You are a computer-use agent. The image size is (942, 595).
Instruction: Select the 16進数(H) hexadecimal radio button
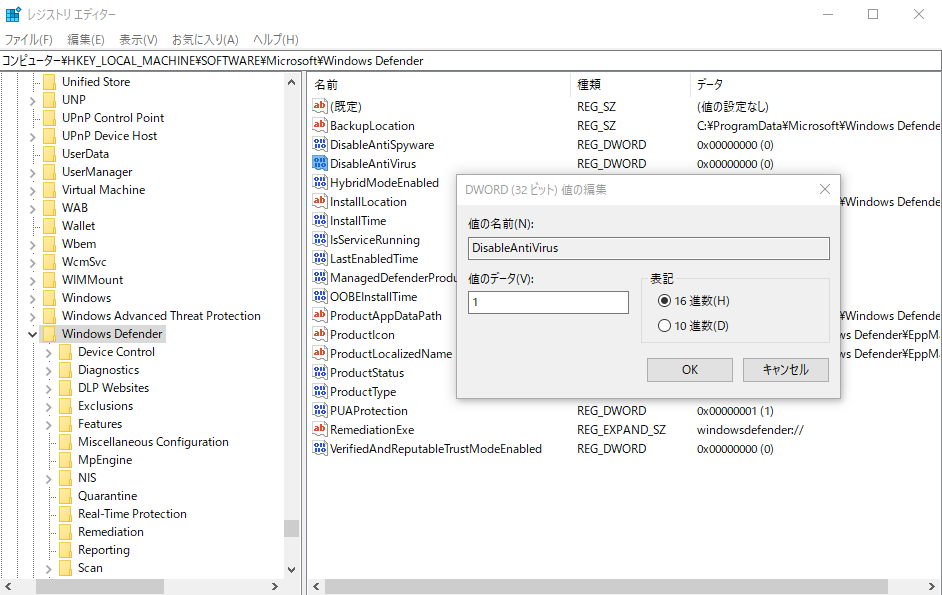[664, 301]
